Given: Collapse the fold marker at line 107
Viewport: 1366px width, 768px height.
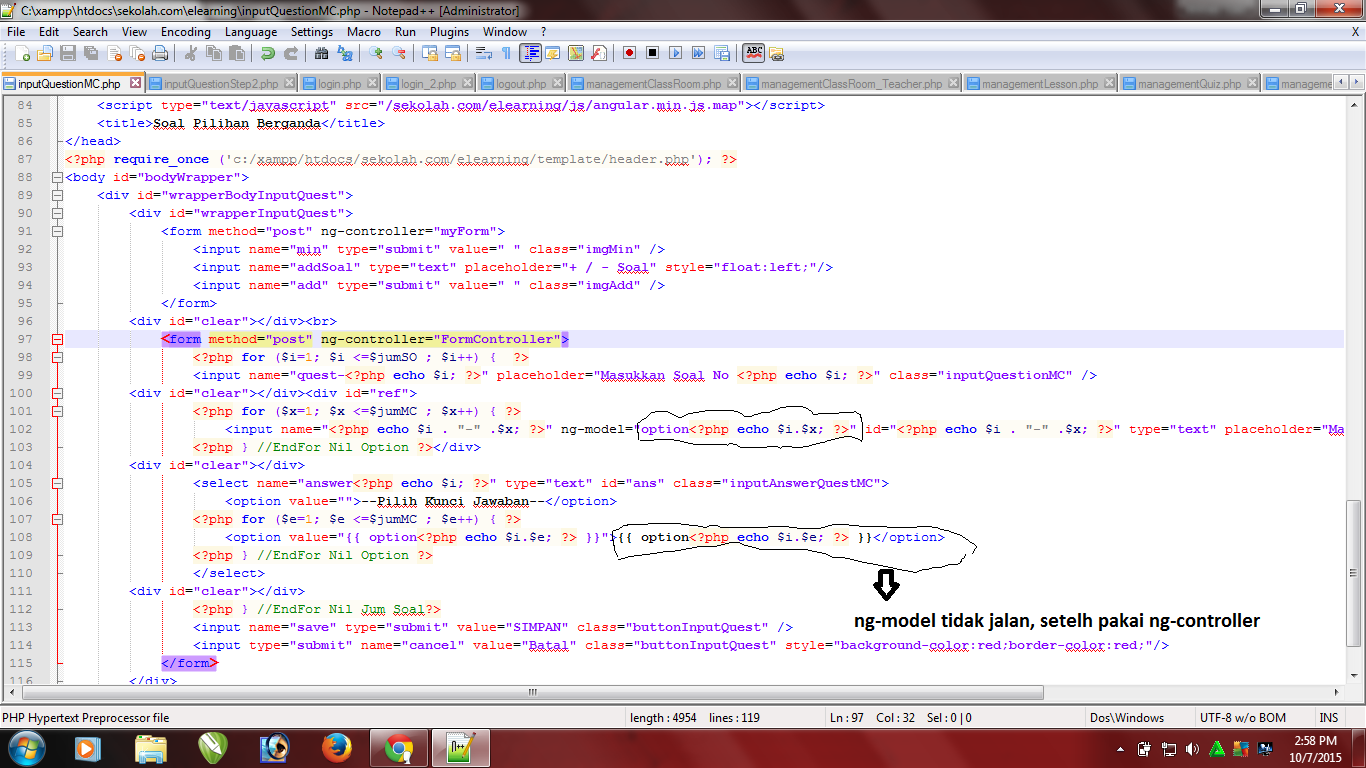Looking at the screenshot, I should tap(57, 519).
